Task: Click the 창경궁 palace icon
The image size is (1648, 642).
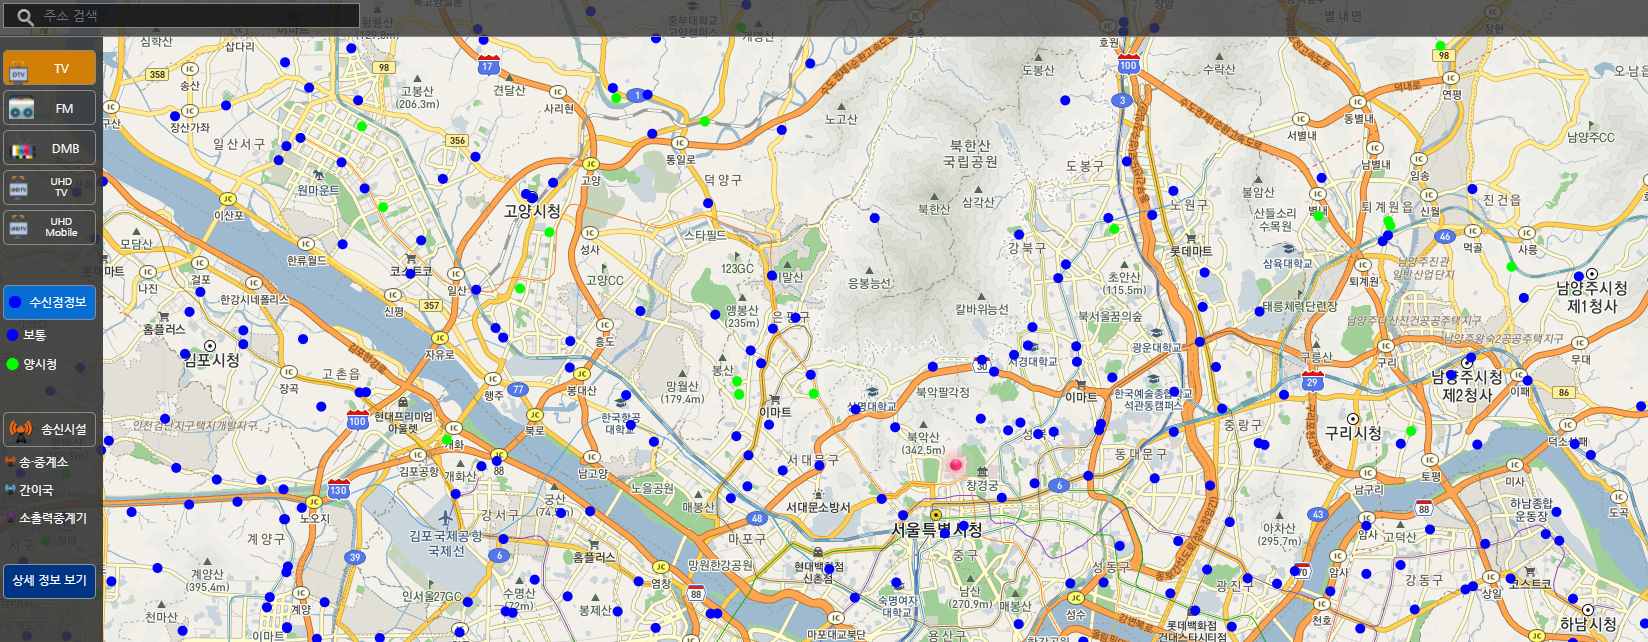Action: (x=982, y=472)
